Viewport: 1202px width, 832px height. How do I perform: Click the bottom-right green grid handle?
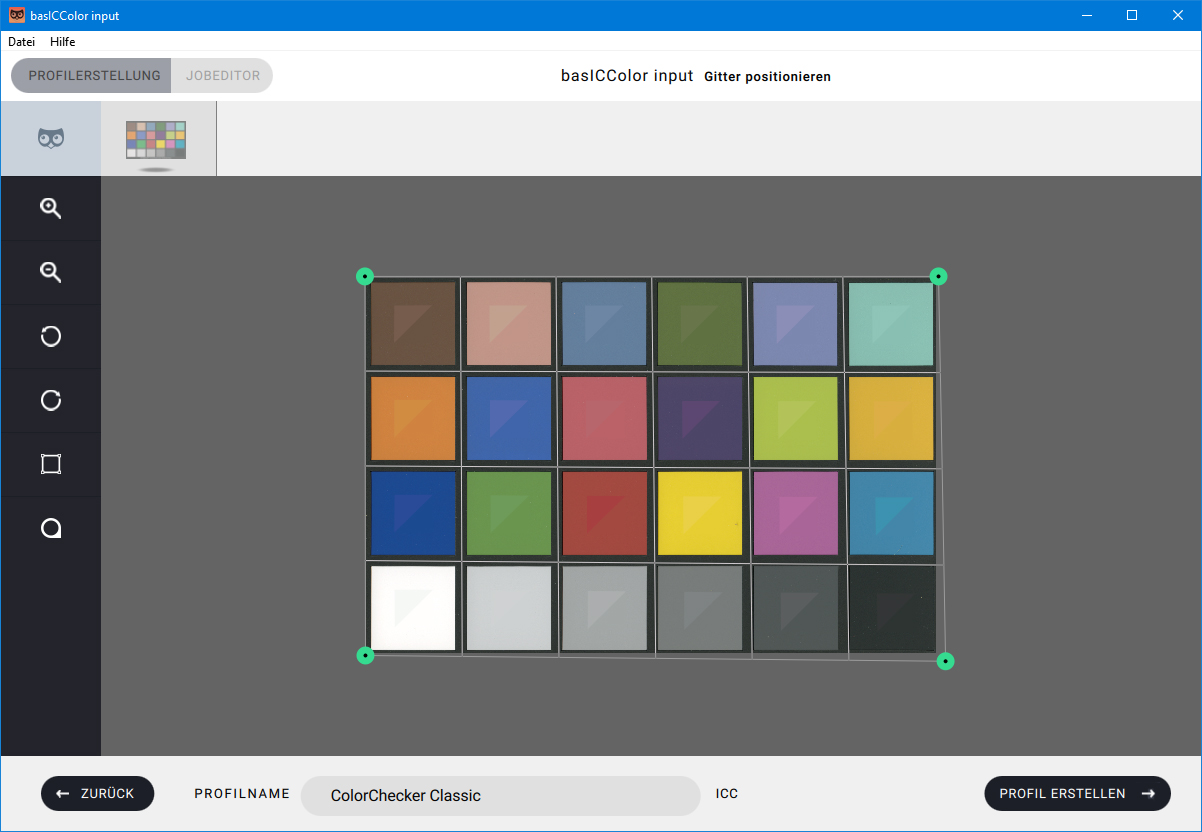pyautogui.click(x=945, y=661)
